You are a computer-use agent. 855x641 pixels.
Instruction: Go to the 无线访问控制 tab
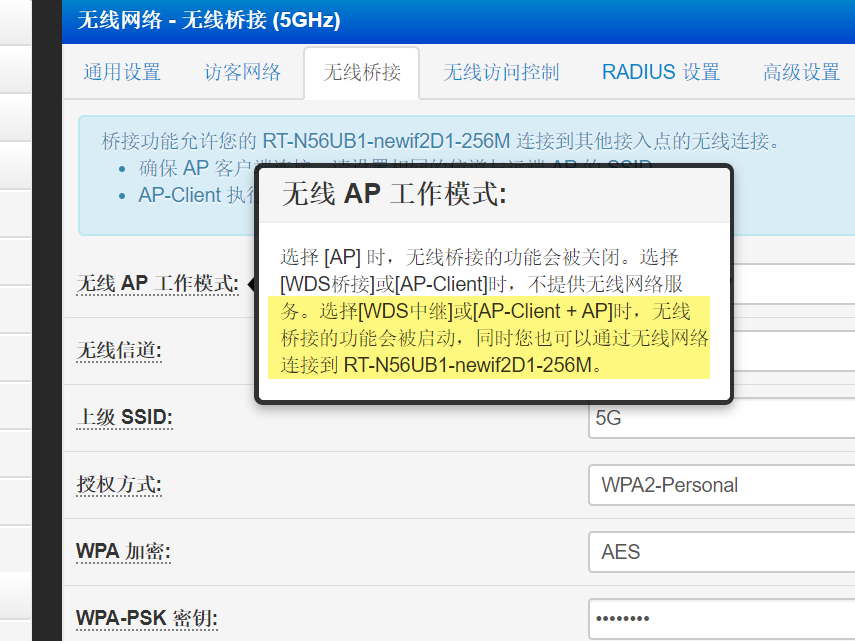(x=501, y=72)
